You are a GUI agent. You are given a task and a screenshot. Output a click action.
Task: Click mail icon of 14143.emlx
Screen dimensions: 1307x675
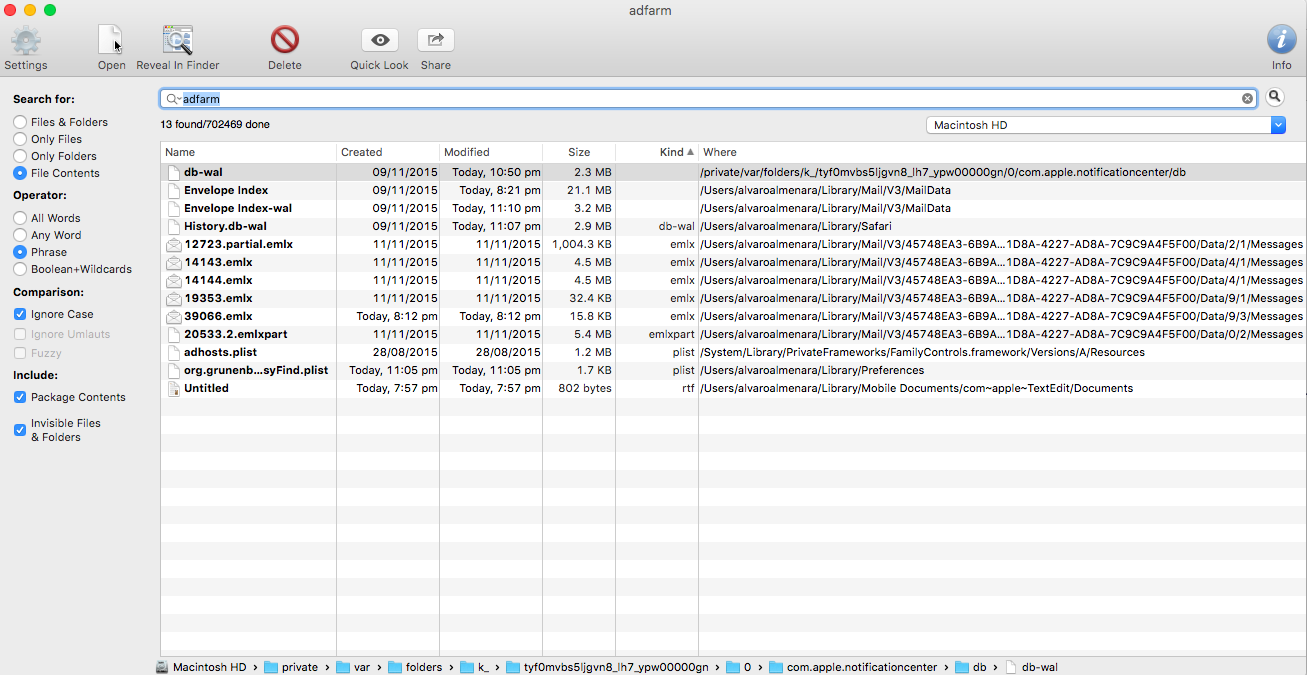pos(173,262)
